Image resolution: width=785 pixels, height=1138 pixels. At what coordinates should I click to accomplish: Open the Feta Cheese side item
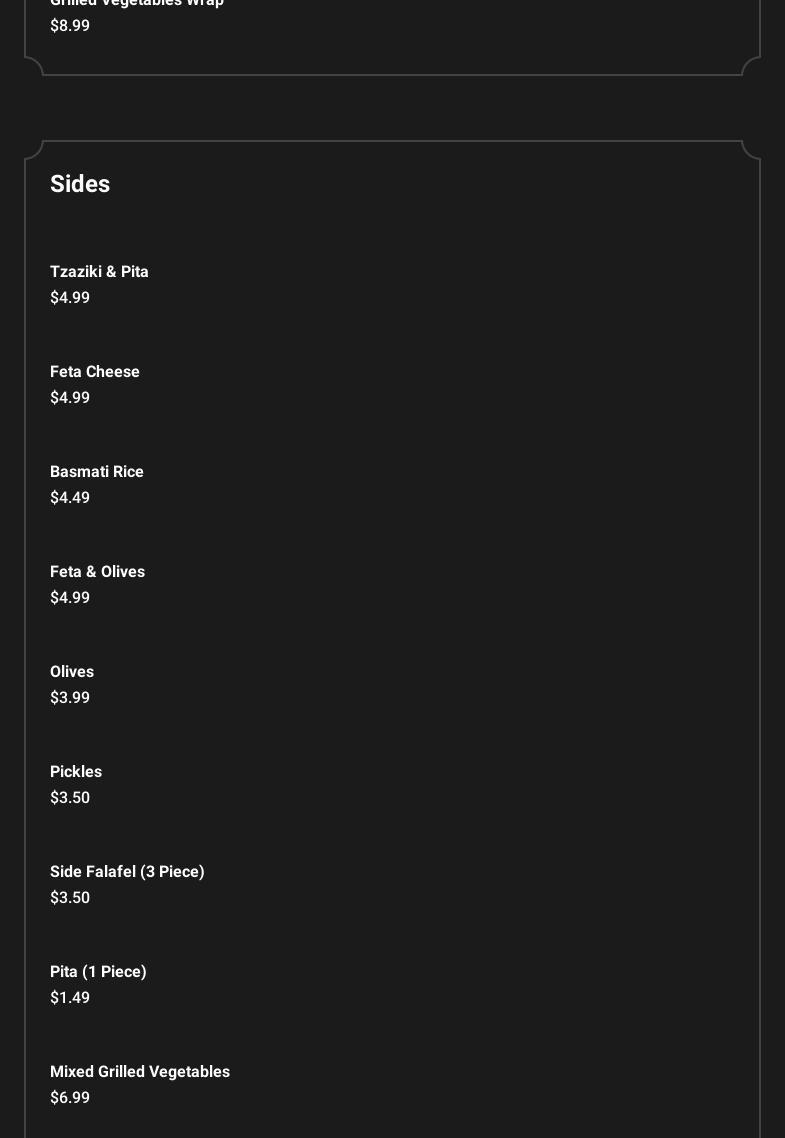[x=95, y=372]
